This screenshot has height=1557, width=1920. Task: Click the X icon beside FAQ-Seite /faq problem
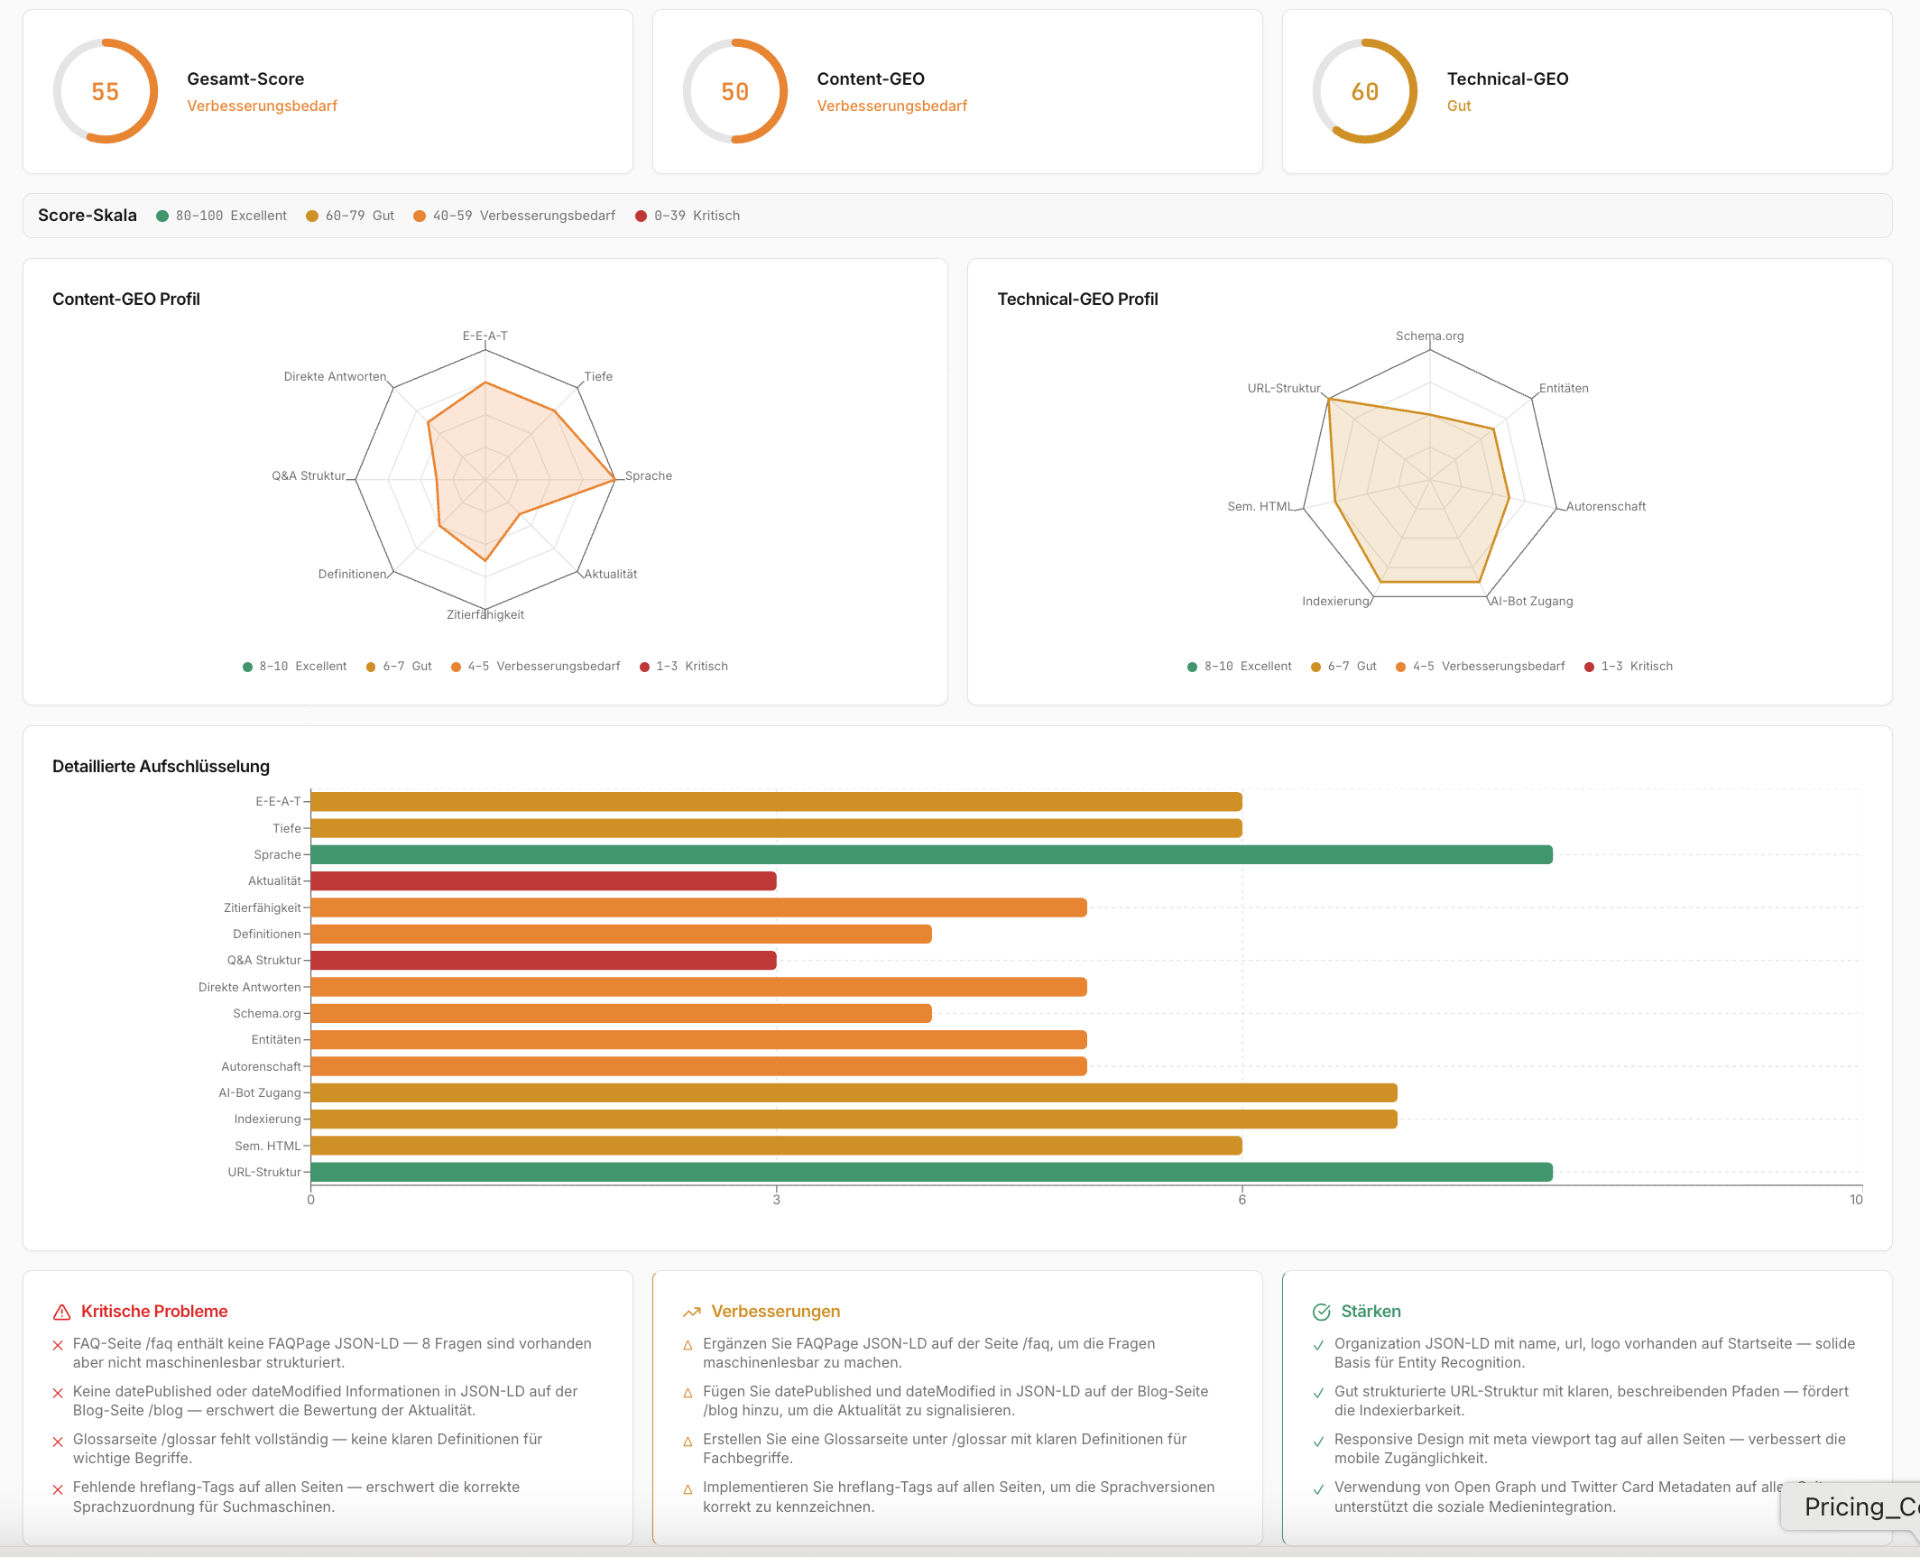[58, 1345]
